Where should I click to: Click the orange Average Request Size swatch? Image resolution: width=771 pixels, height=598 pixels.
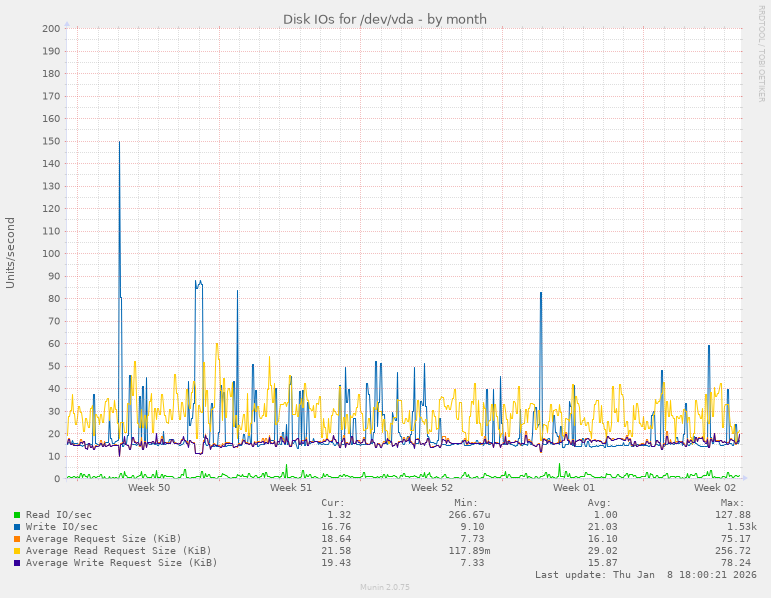pos(17,539)
